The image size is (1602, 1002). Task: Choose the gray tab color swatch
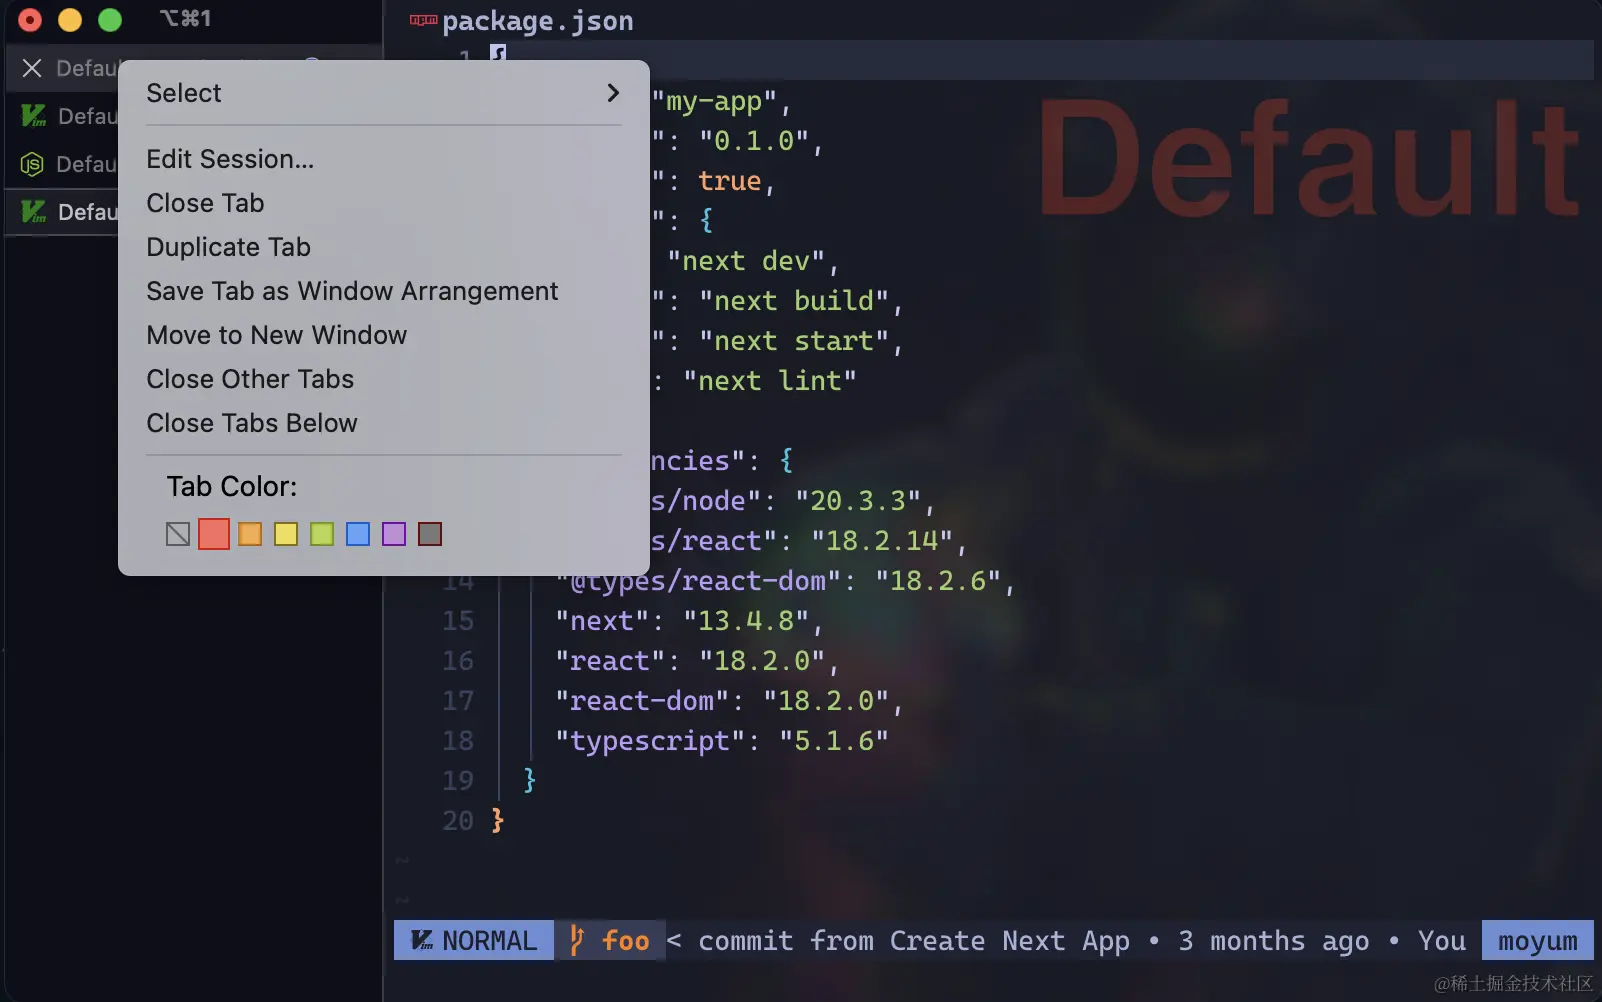tap(430, 534)
